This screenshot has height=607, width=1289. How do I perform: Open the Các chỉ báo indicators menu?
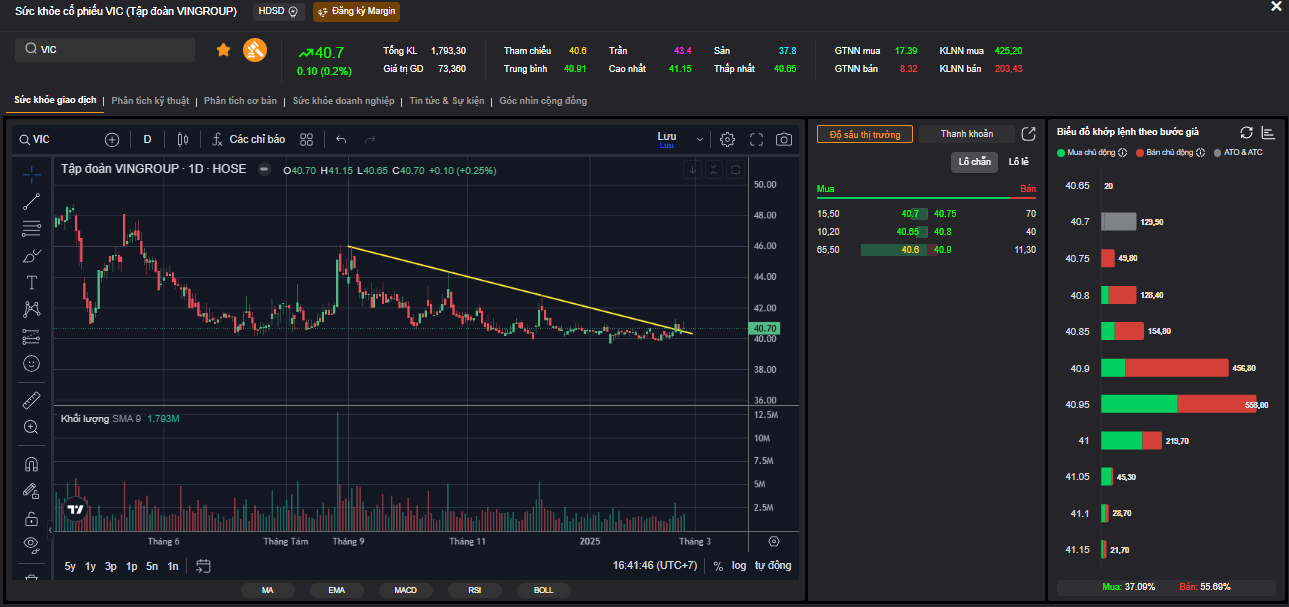(248, 140)
